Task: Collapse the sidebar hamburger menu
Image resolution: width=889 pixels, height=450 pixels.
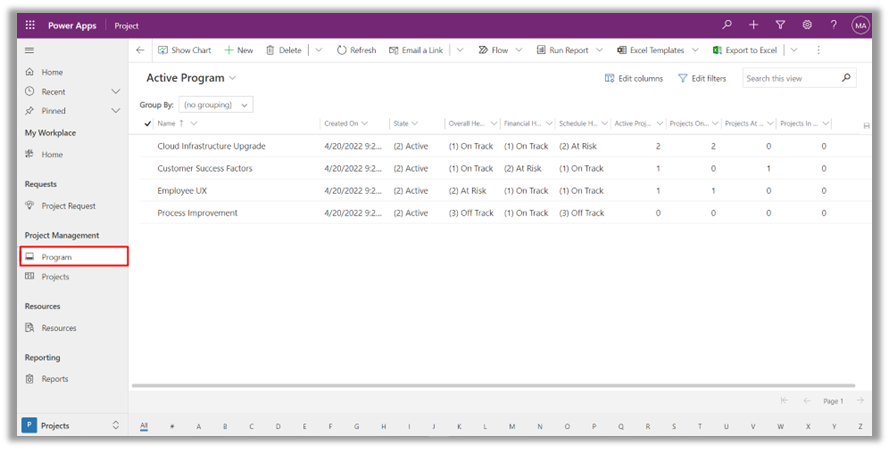Action: point(29,50)
